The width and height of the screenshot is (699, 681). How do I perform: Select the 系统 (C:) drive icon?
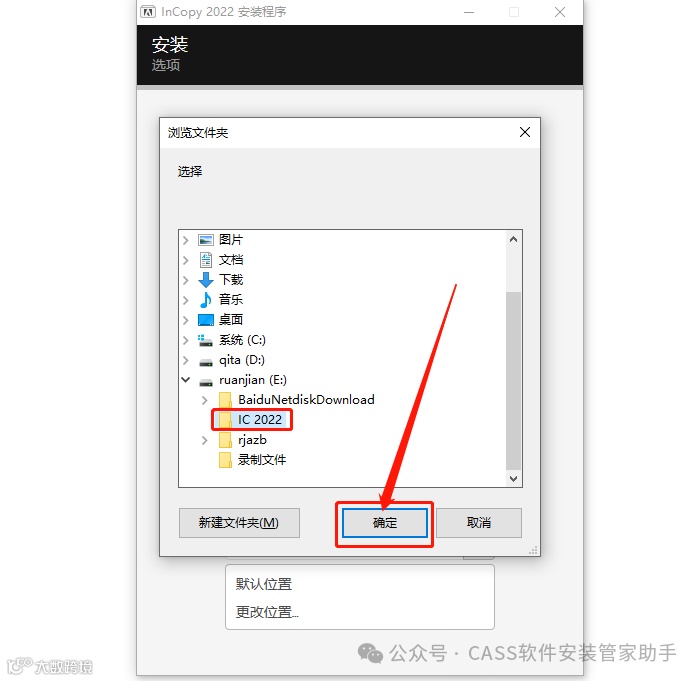[x=206, y=340]
